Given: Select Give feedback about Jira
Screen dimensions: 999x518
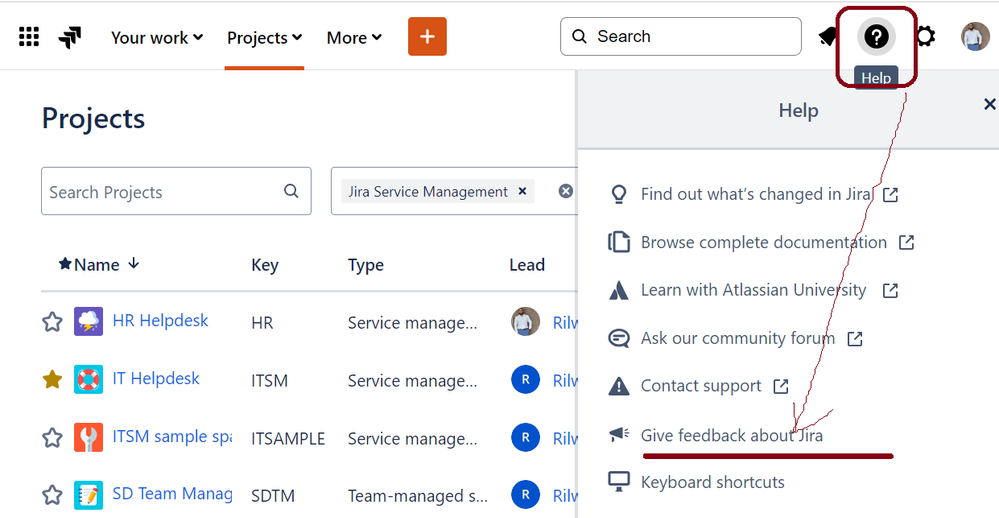Looking at the screenshot, I should pyautogui.click(x=731, y=435).
